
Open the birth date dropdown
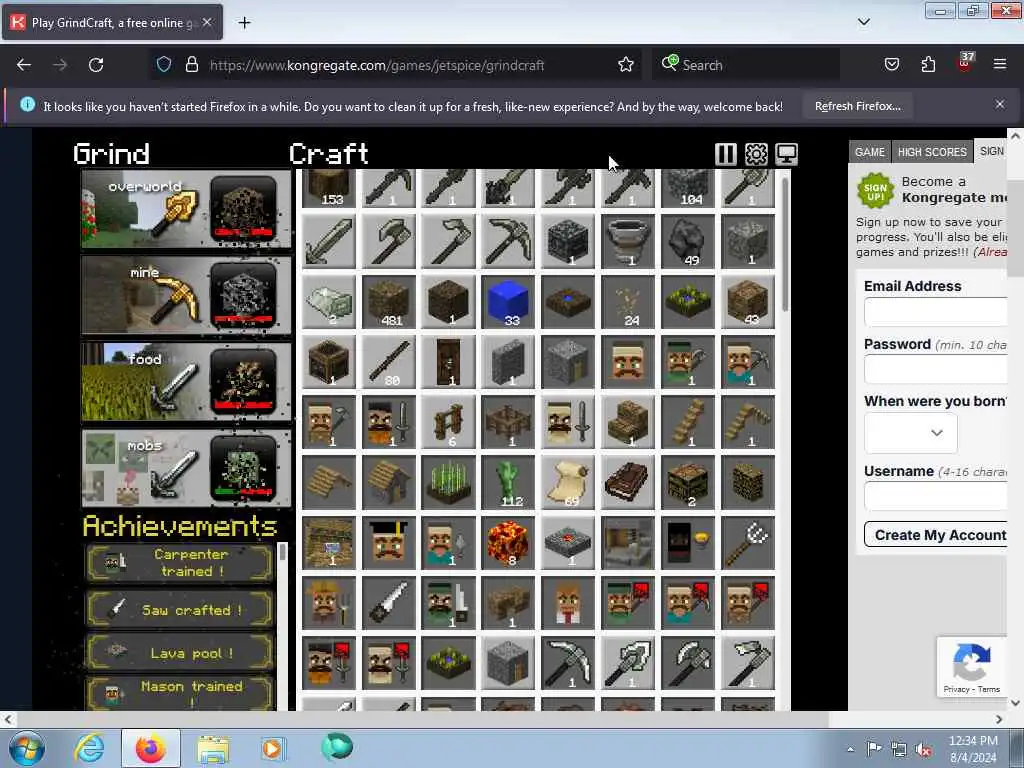click(910, 432)
